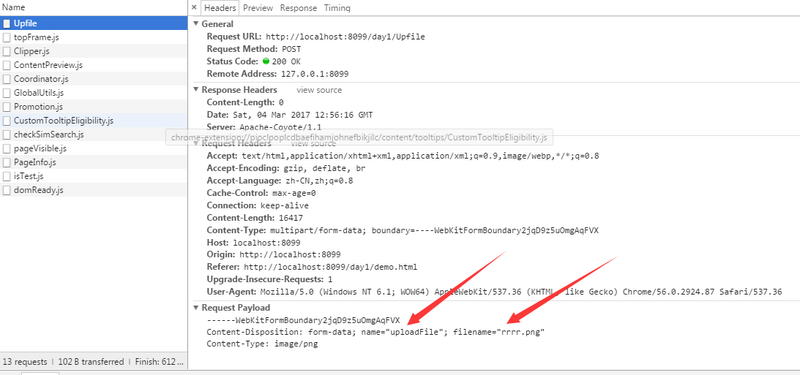Viewport: 800px width, 375px height.
Task: Click the Remote Address 127.0.0.1:8099 value
Action: point(315,74)
